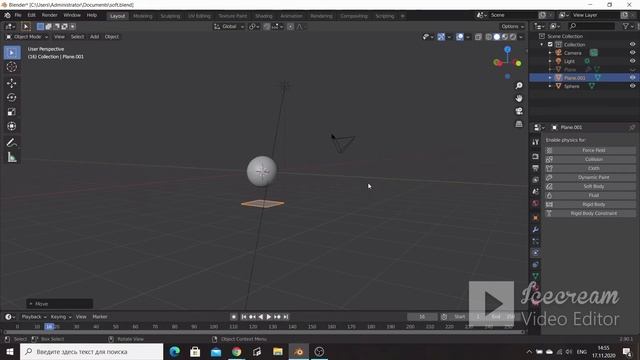Select the Select Box tool
Viewport: 640px width, 360px height.
tap(12, 53)
